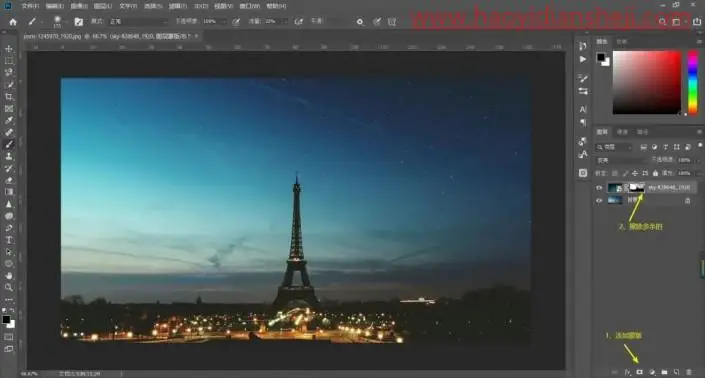This screenshot has height=378, width=705.
Task: Pick the Eyedropper tool
Action: coord(9,120)
